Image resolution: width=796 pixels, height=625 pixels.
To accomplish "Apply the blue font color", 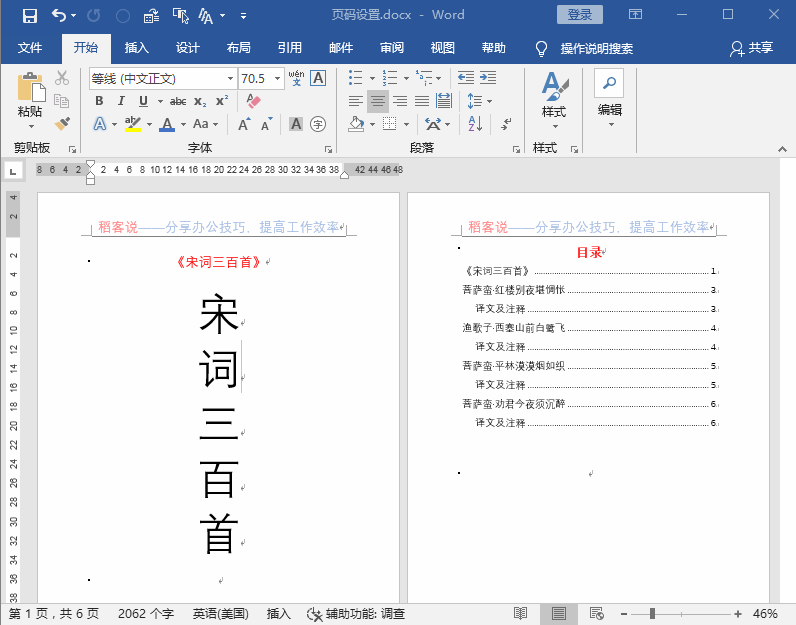I will [167, 124].
